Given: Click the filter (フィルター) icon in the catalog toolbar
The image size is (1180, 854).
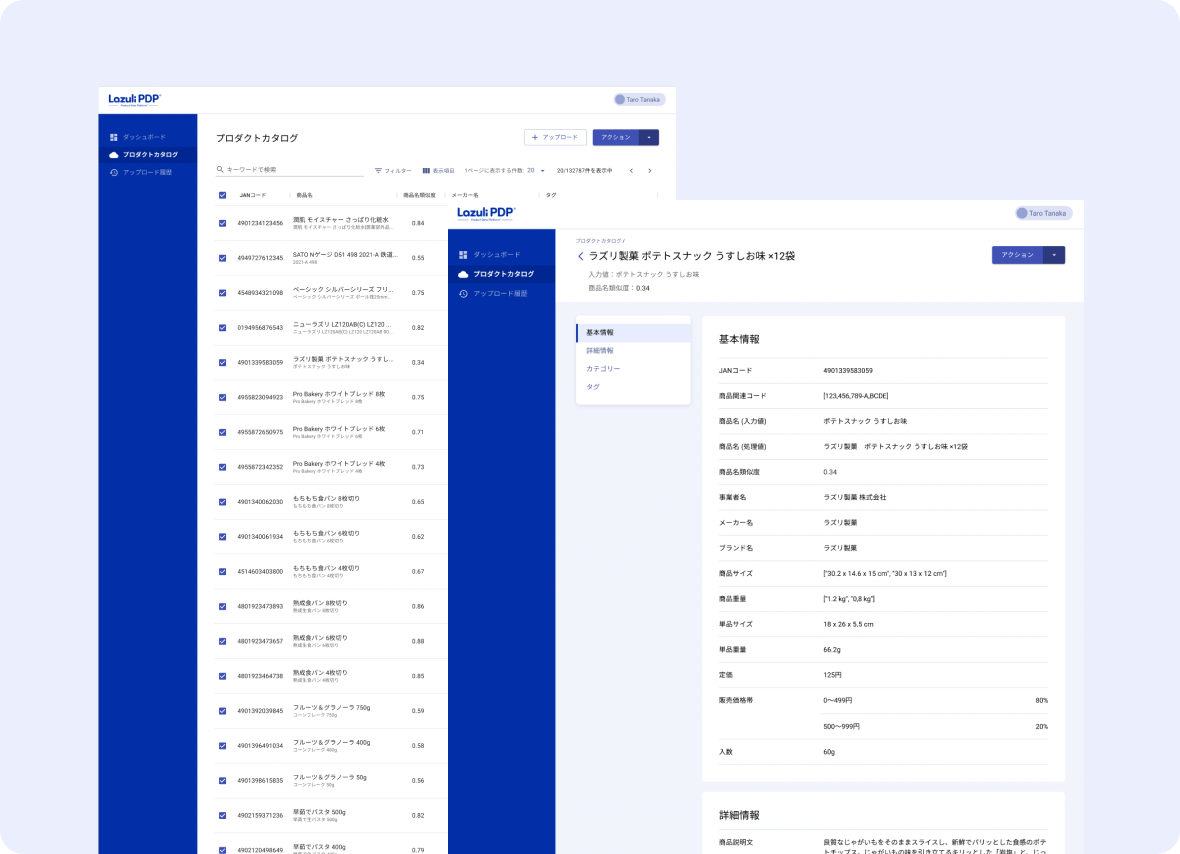Looking at the screenshot, I should pos(378,171).
